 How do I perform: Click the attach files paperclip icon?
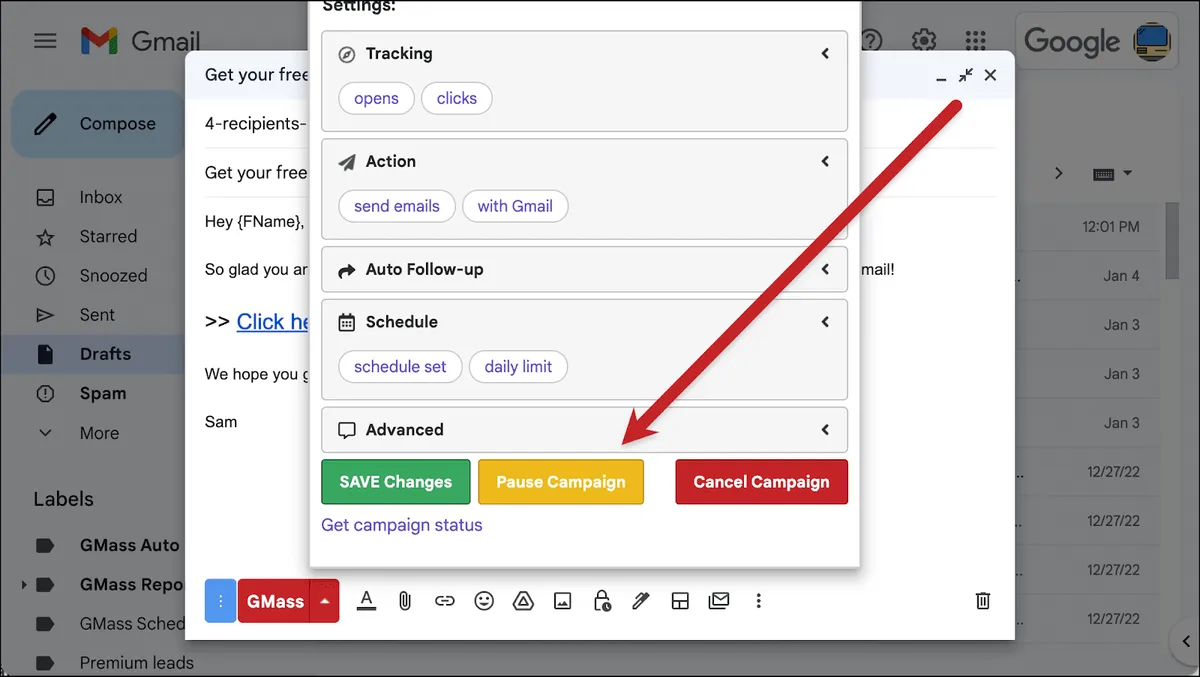[405, 601]
